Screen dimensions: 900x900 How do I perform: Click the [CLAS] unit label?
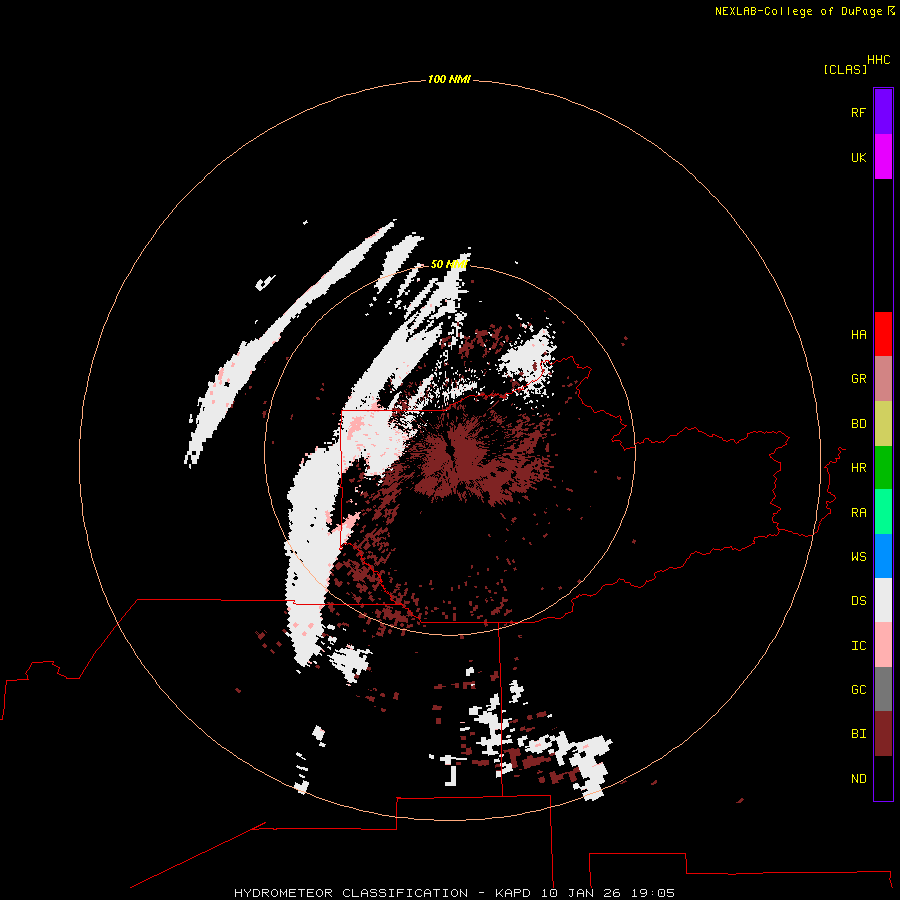tap(845, 69)
